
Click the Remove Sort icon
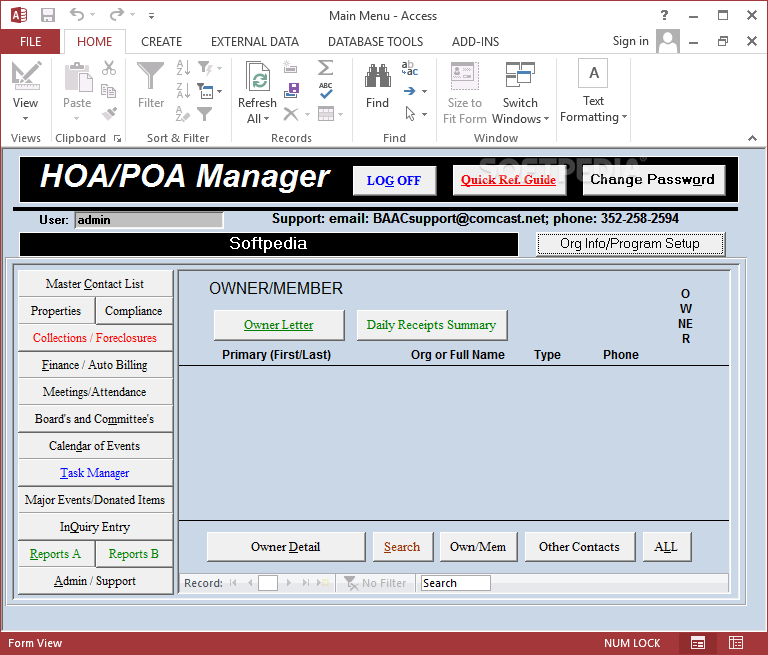point(183,114)
